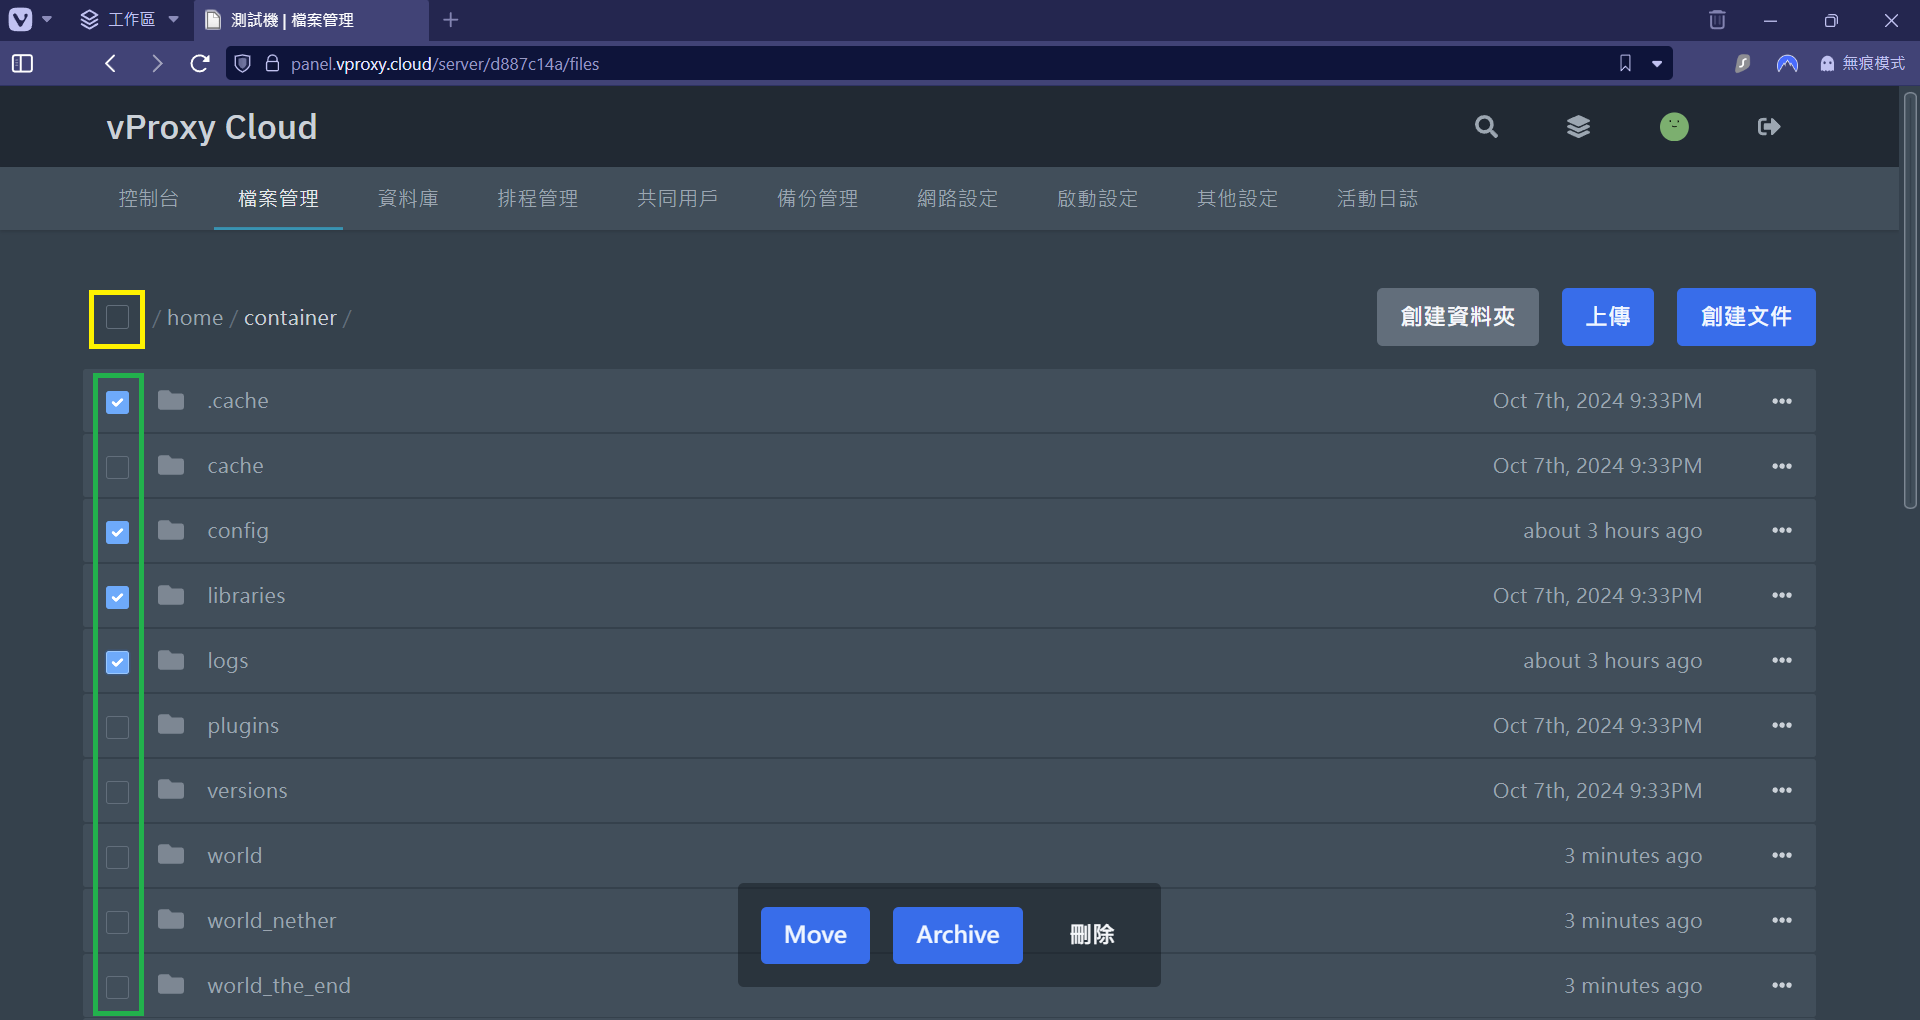1920x1020 pixels.
Task: Expand the bookmark dropdown arrow in address bar
Action: pyautogui.click(x=1657, y=64)
